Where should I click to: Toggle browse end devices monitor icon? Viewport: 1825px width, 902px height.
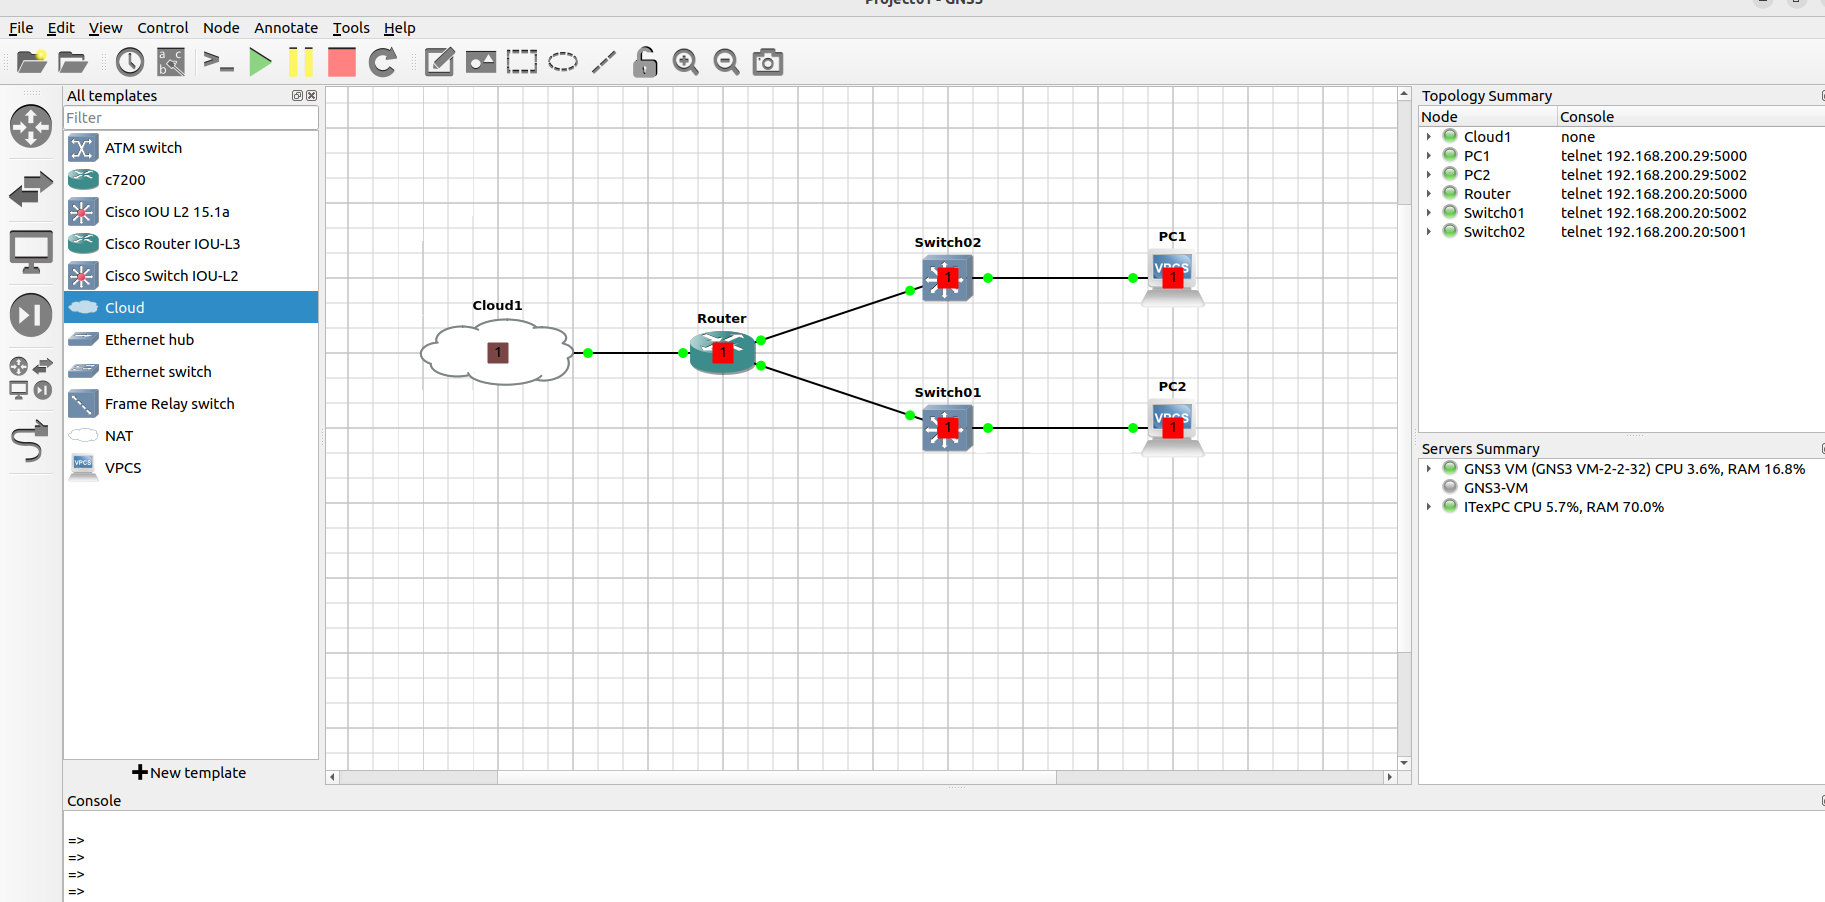(30, 252)
